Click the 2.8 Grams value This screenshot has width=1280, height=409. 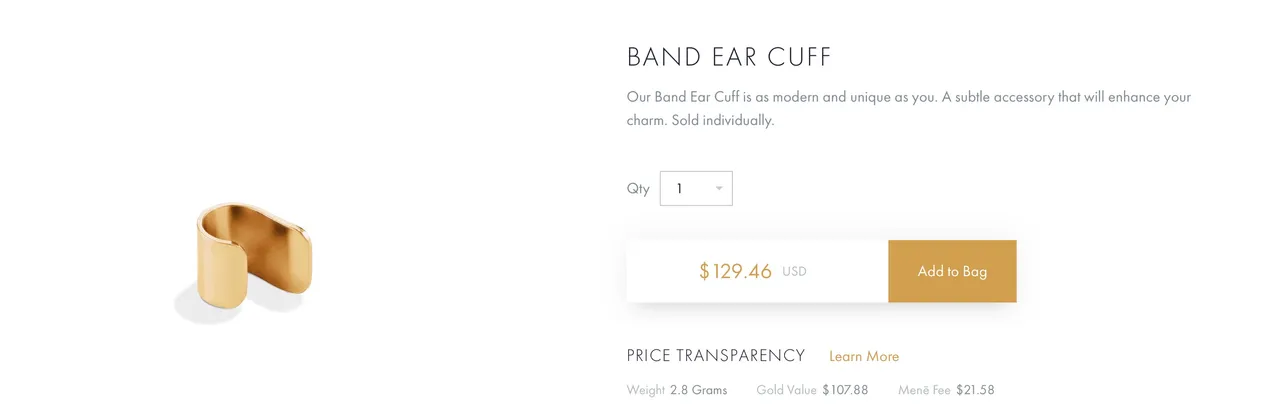coord(699,390)
